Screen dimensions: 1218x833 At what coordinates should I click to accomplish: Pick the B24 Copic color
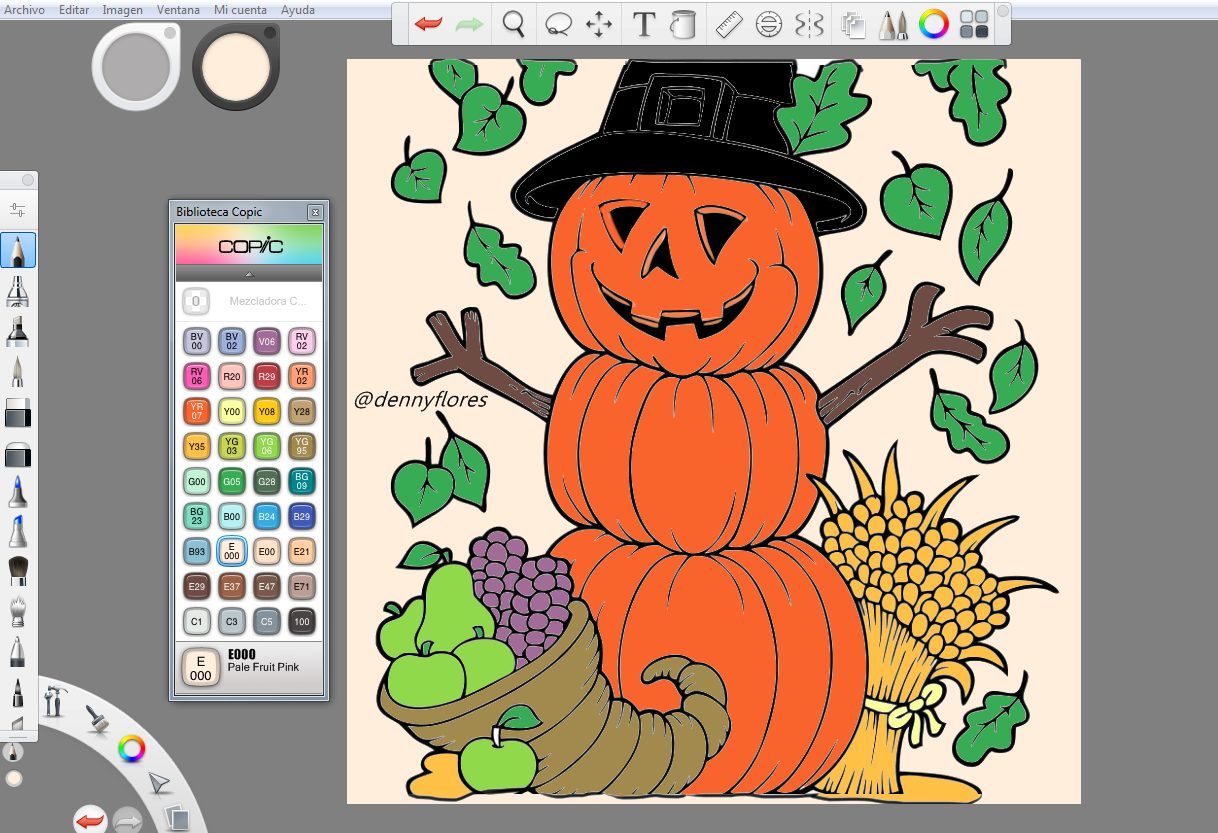click(267, 516)
